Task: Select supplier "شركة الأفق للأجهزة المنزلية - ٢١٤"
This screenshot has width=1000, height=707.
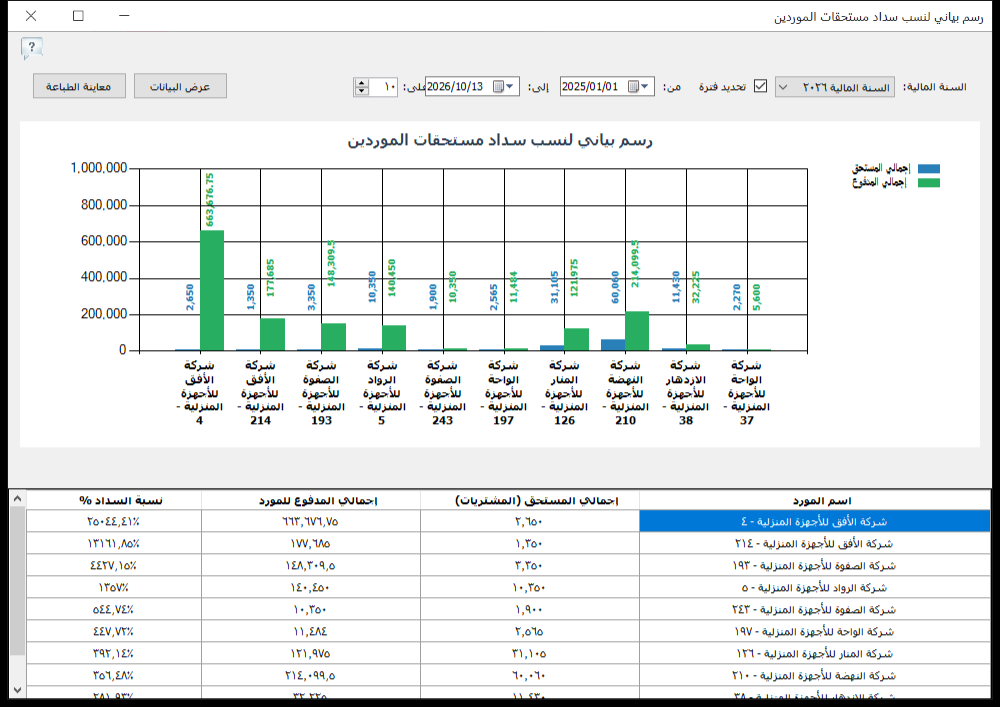Action: tap(814, 544)
